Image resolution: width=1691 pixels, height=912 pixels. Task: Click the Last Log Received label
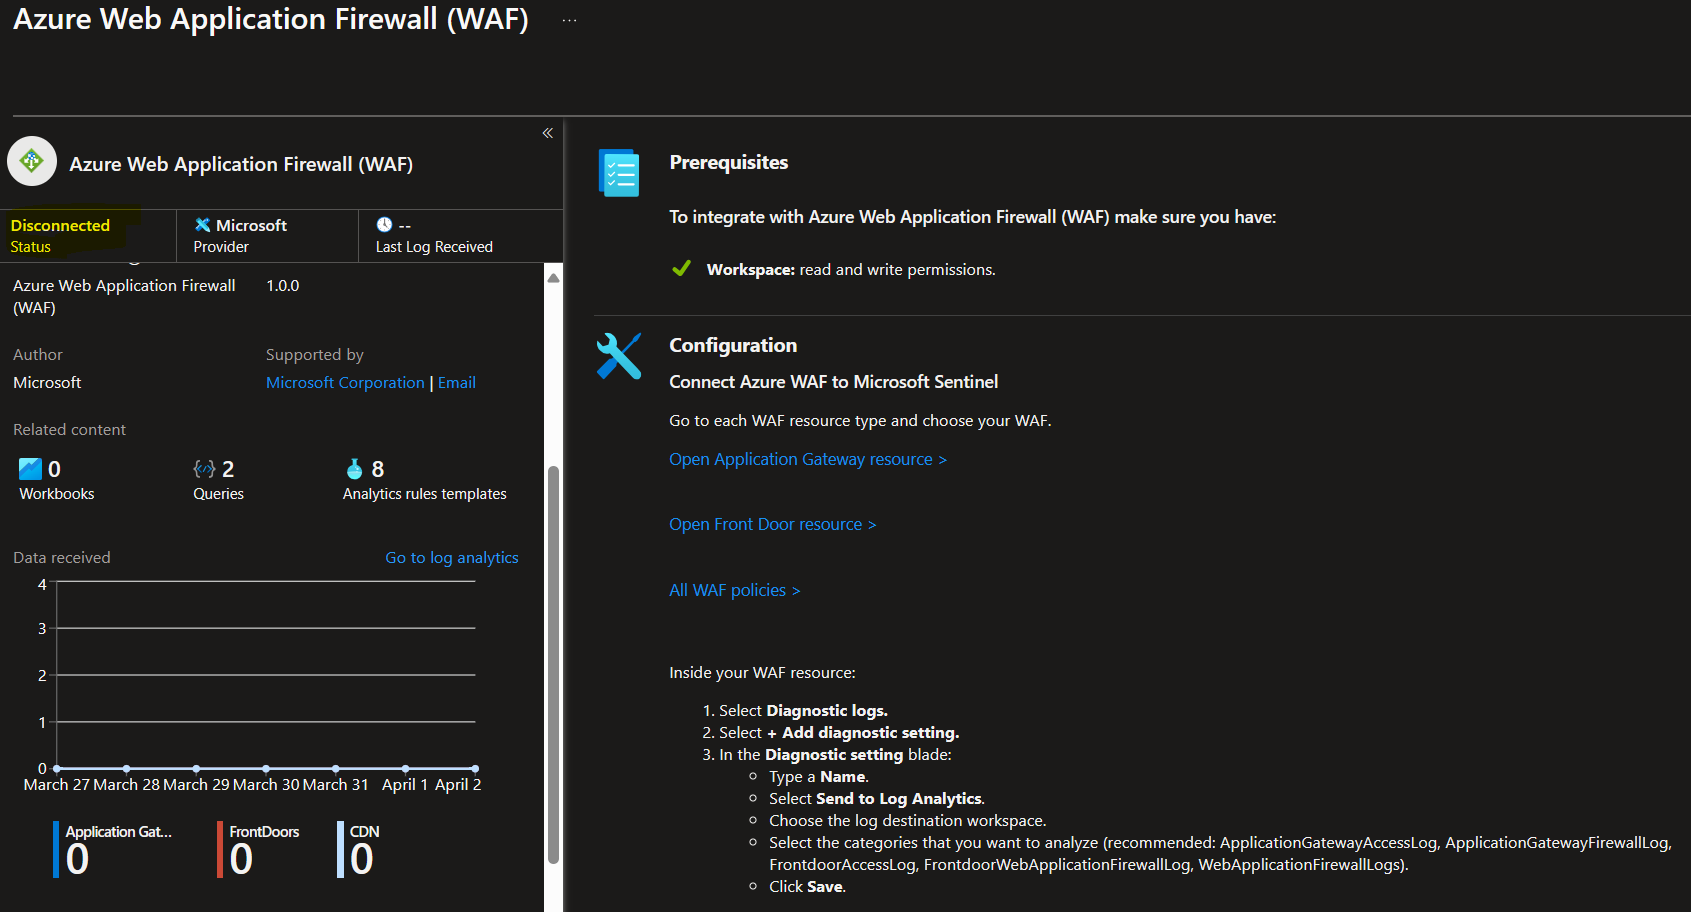[434, 247]
